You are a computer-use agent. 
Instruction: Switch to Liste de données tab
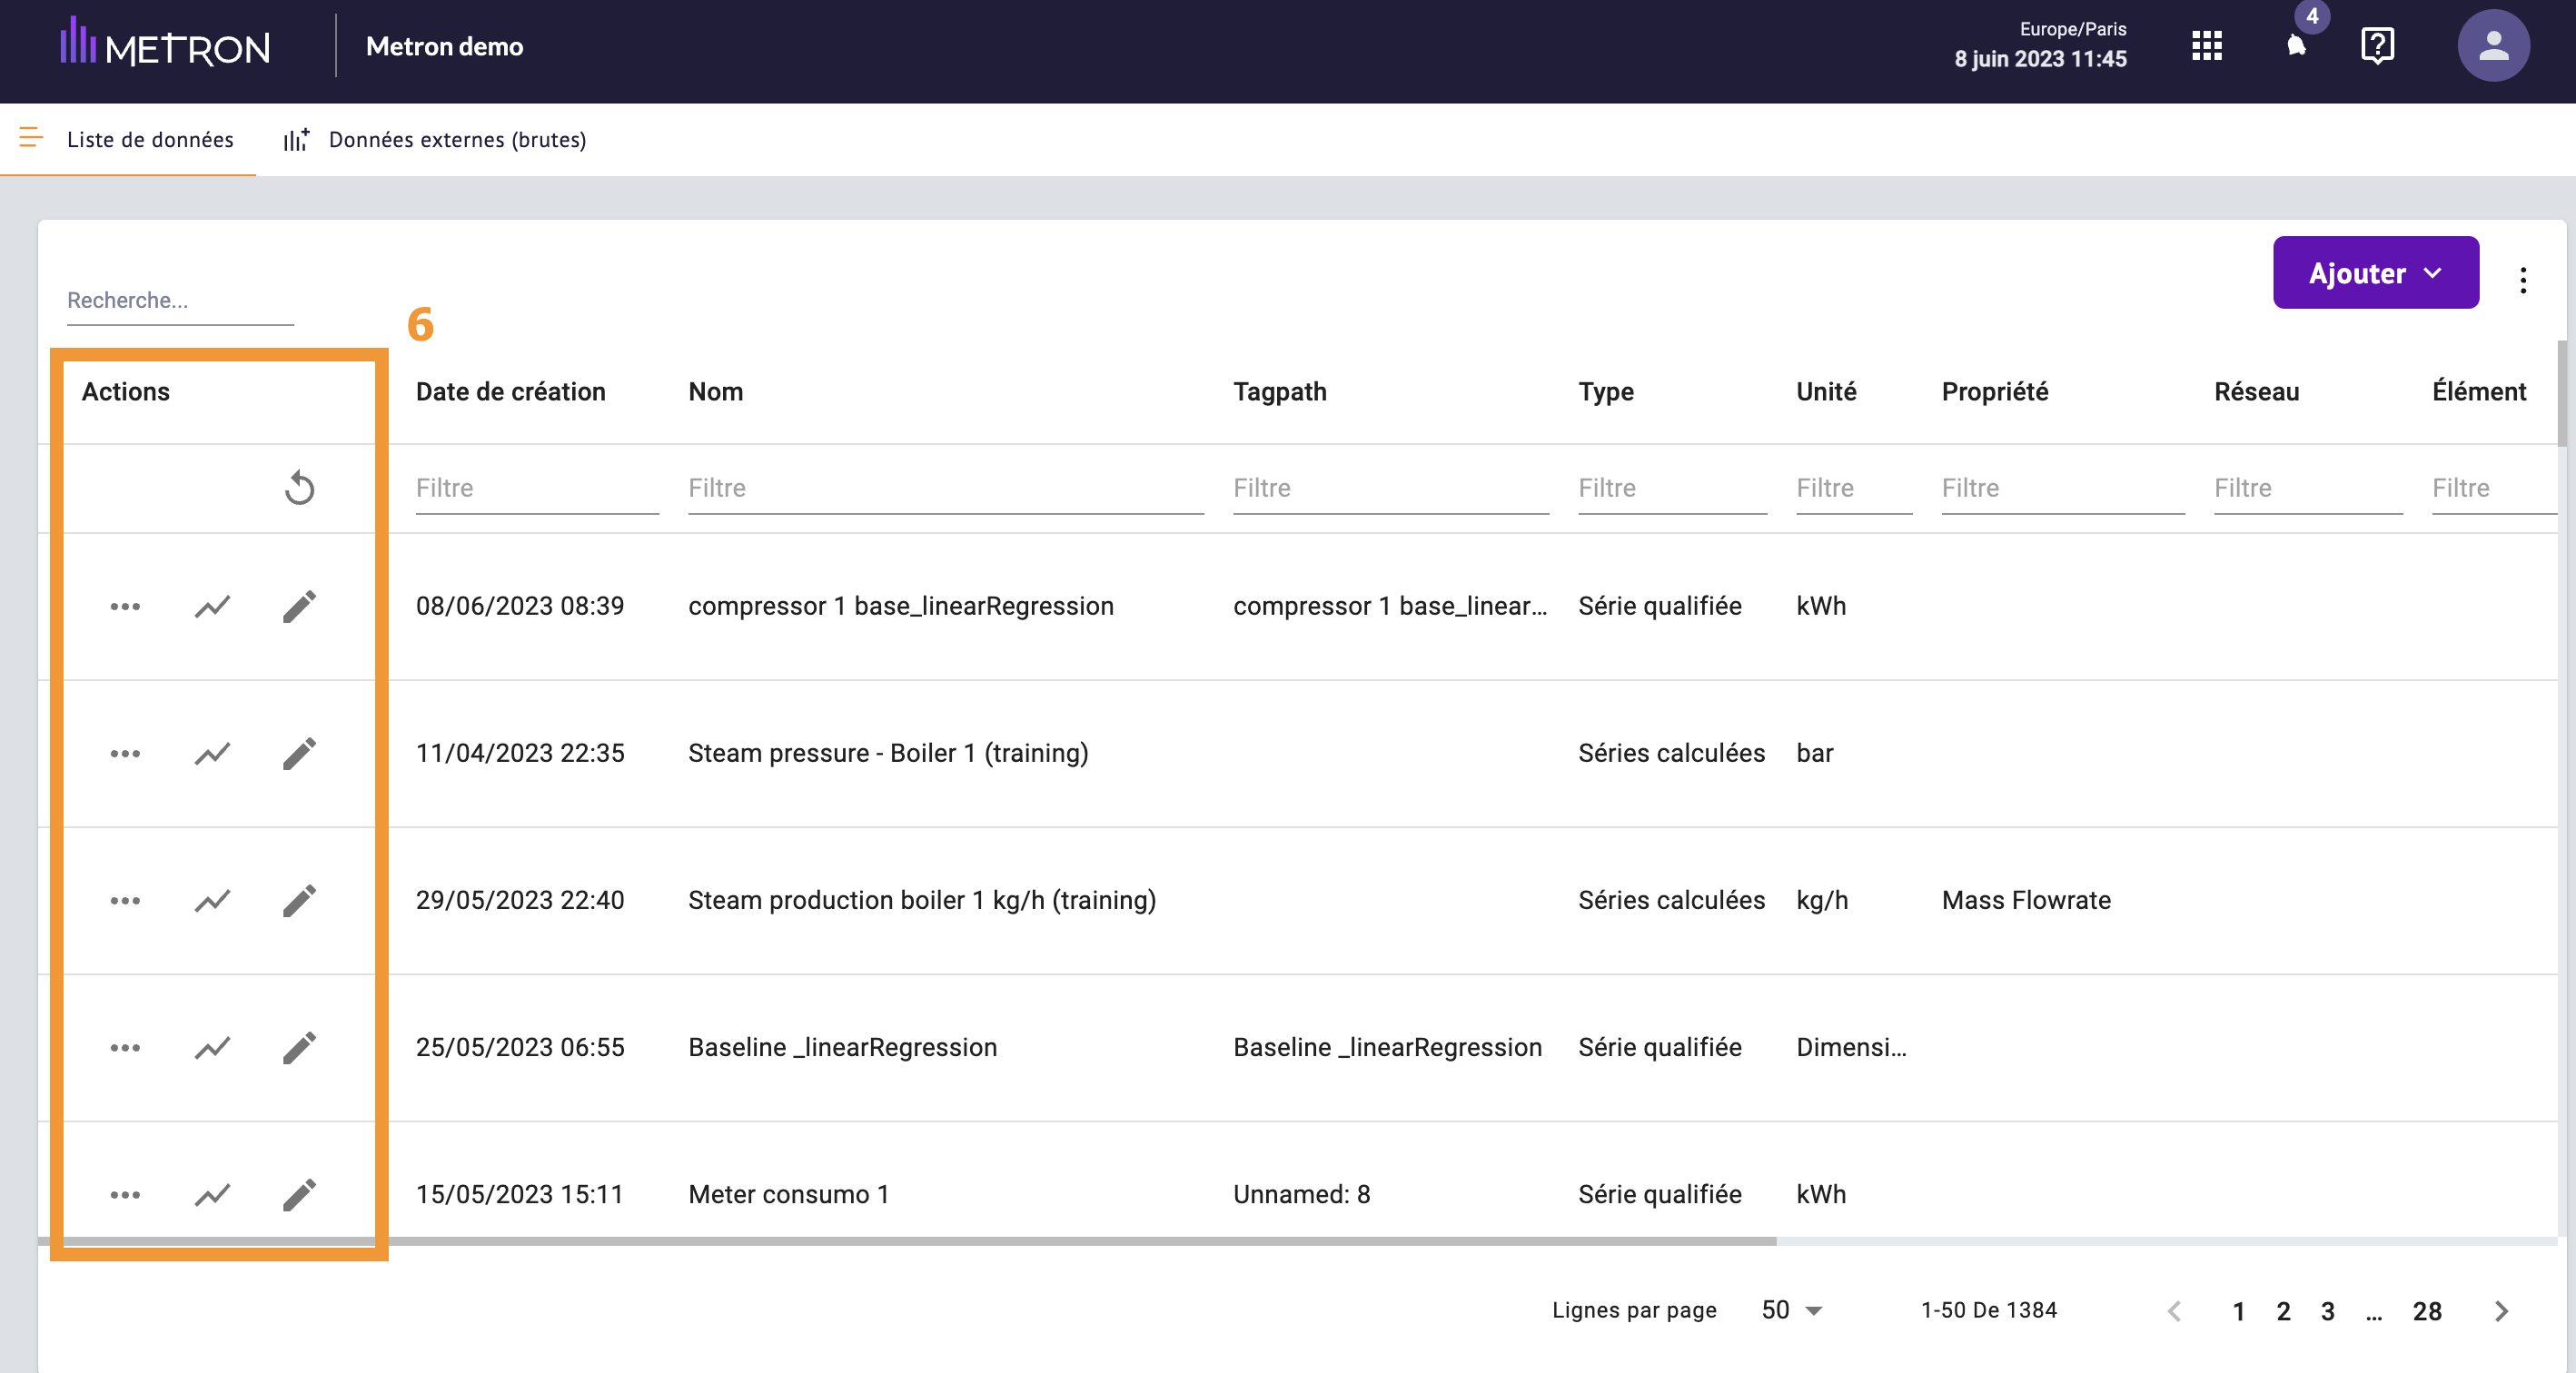[128, 140]
